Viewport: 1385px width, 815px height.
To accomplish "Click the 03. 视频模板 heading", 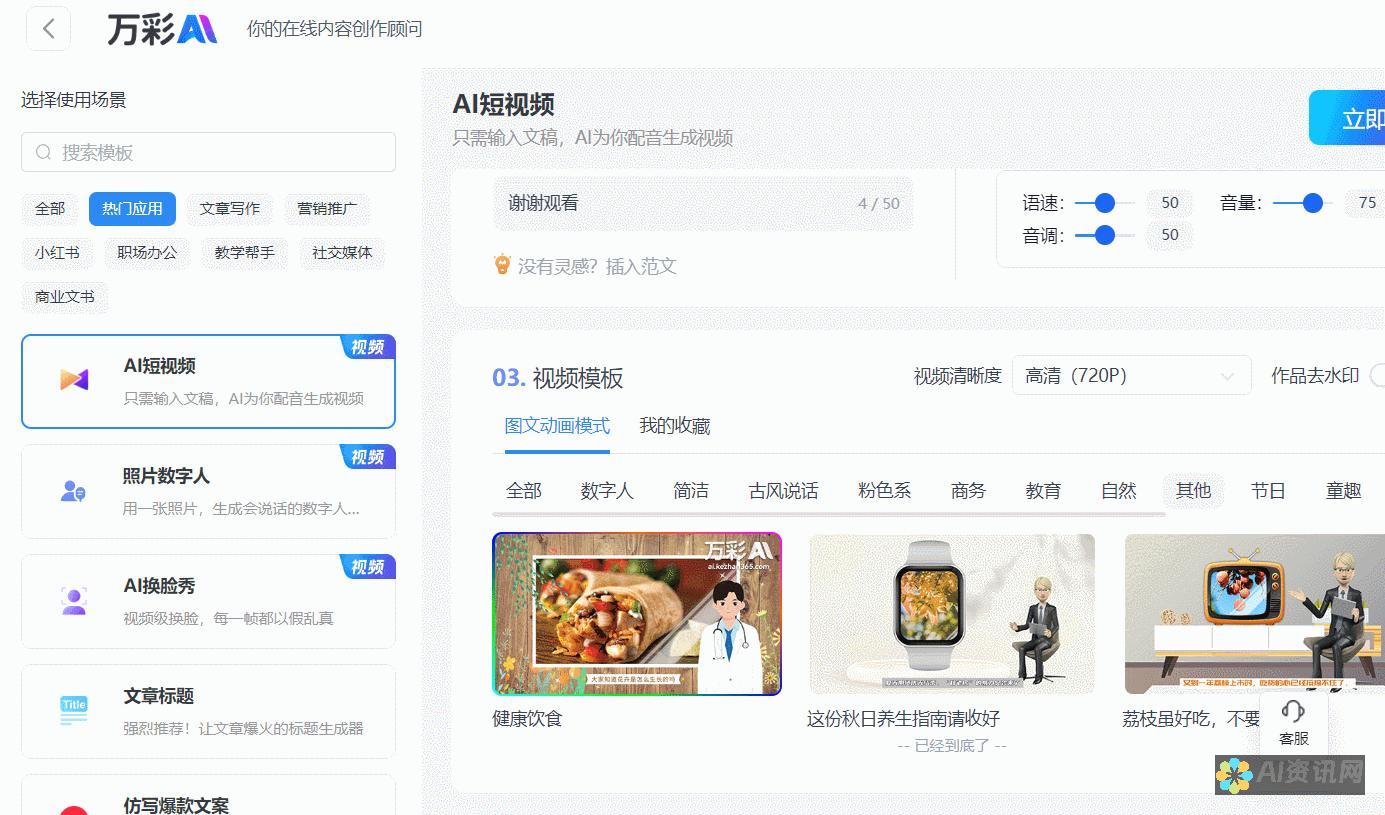I will [x=558, y=378].
